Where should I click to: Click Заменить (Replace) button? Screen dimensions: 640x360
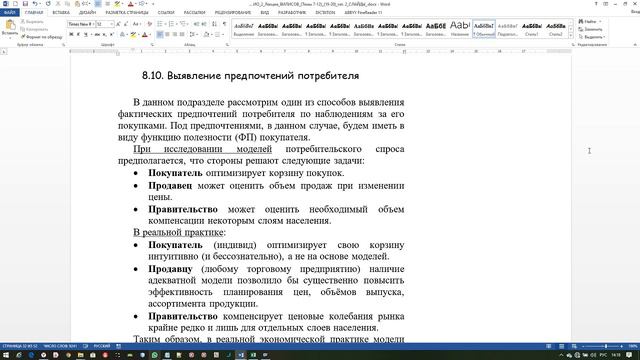(x=590, y=29)
